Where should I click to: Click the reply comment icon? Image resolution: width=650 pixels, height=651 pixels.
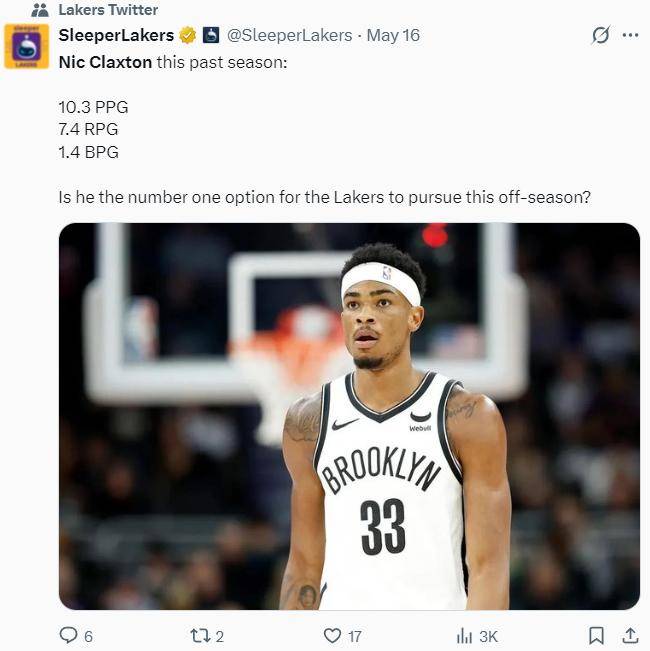click(x=68, y=635)
